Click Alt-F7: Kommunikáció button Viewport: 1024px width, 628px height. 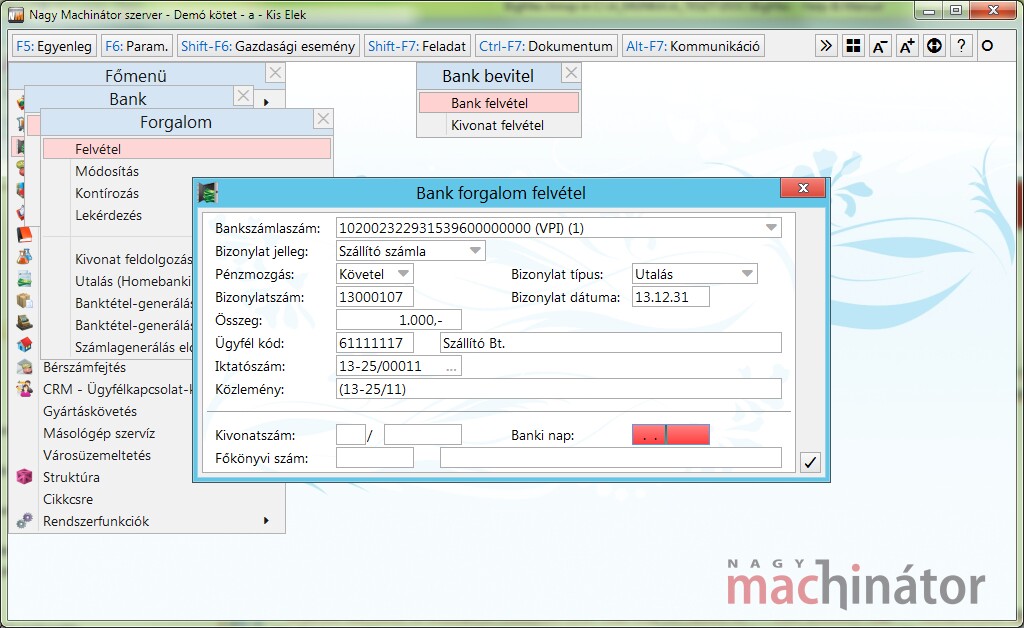click(x=693, y=46)
